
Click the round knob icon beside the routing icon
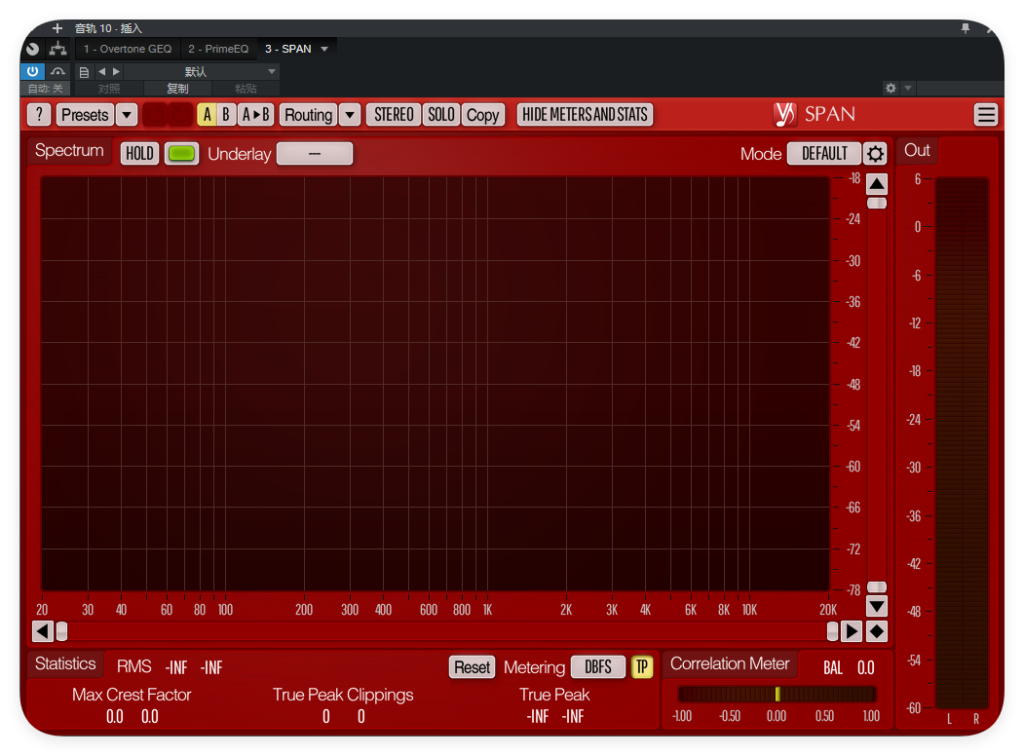pyautogui.click(x=33, y=49)
